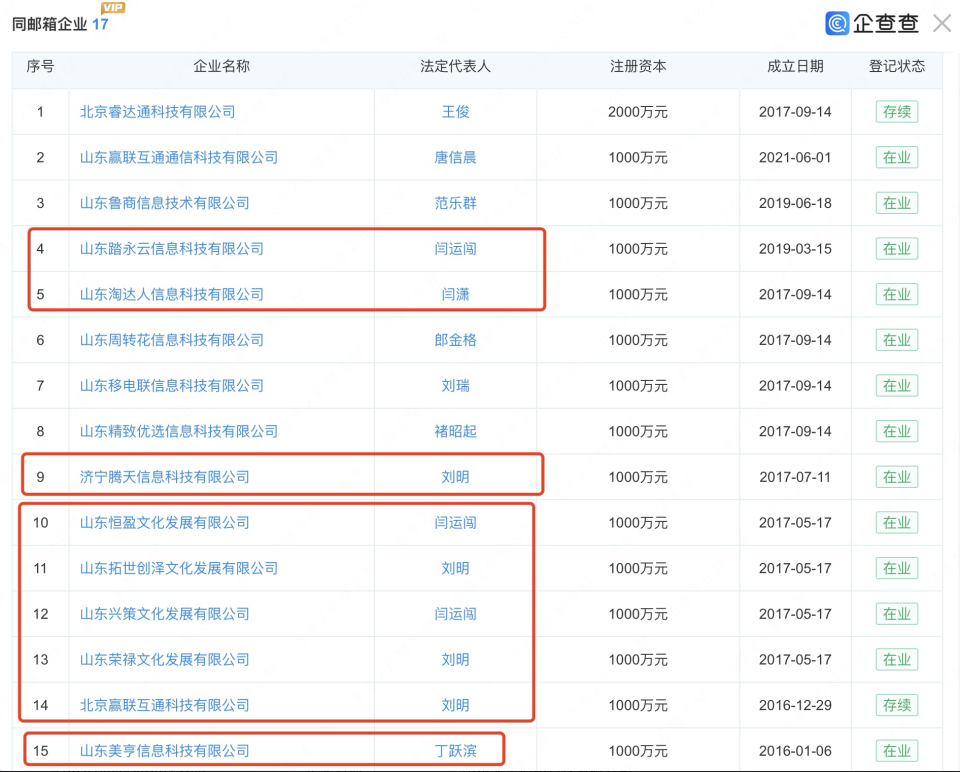
Task: Open 山东美亨信息科技有限公司 link
Action: pos(165,751)
